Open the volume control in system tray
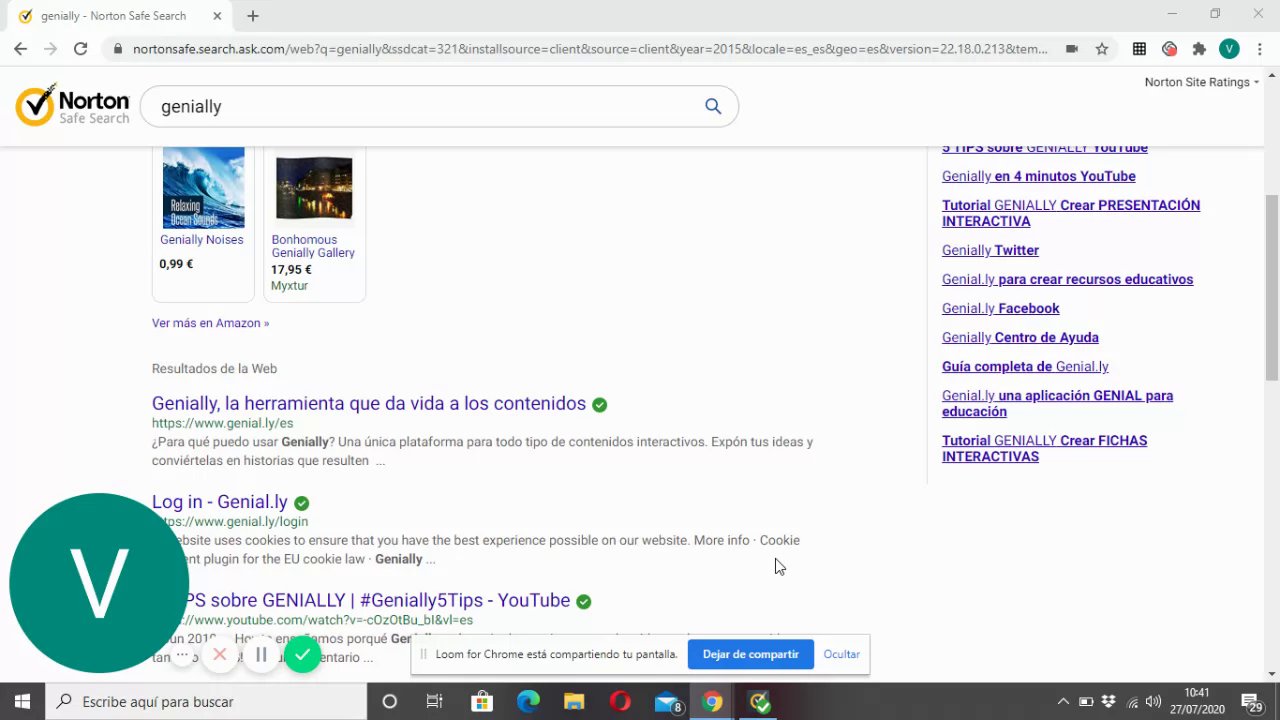This screenshot has width=1280, height=720. 1153,702
